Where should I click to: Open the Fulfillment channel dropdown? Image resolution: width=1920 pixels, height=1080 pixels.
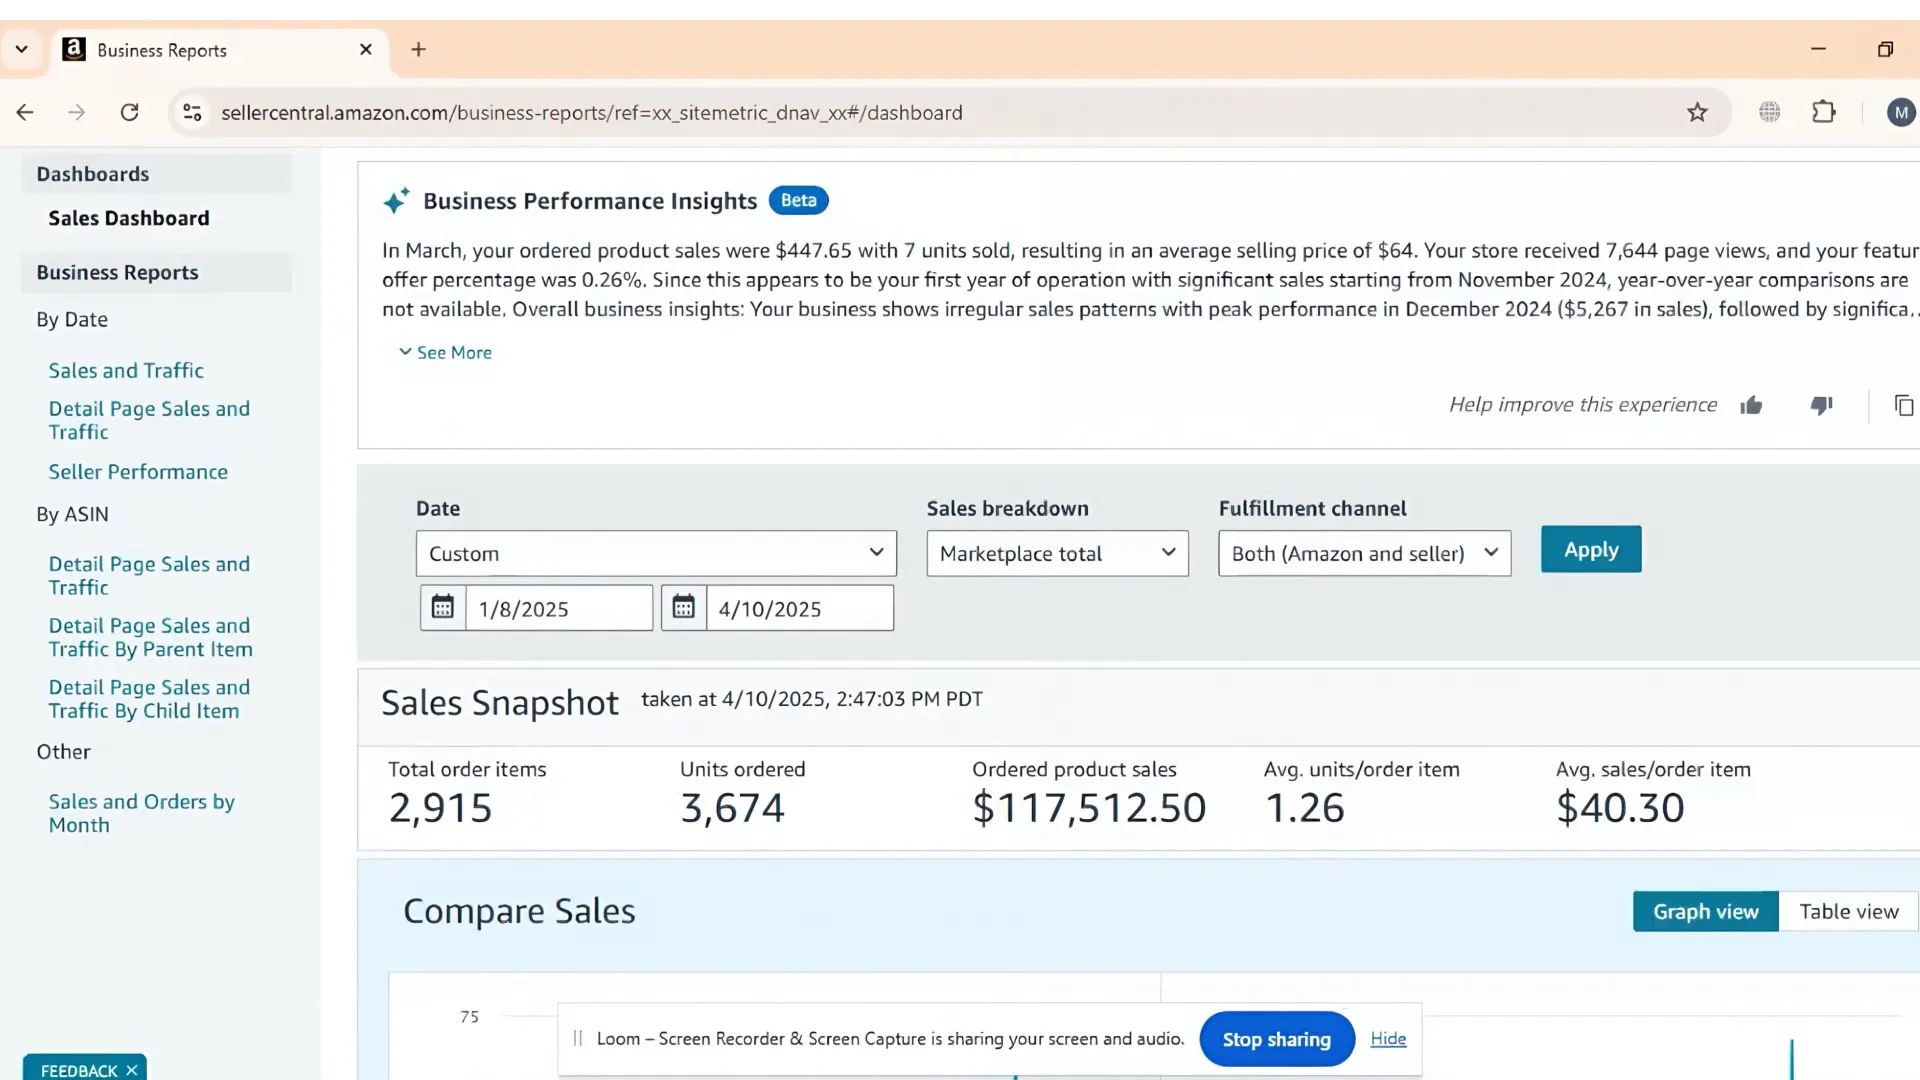(1363, 553)
